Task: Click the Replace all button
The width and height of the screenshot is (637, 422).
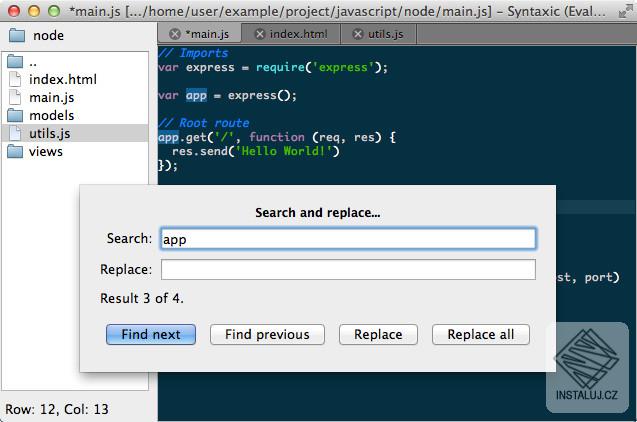Action: click(481, 334)
